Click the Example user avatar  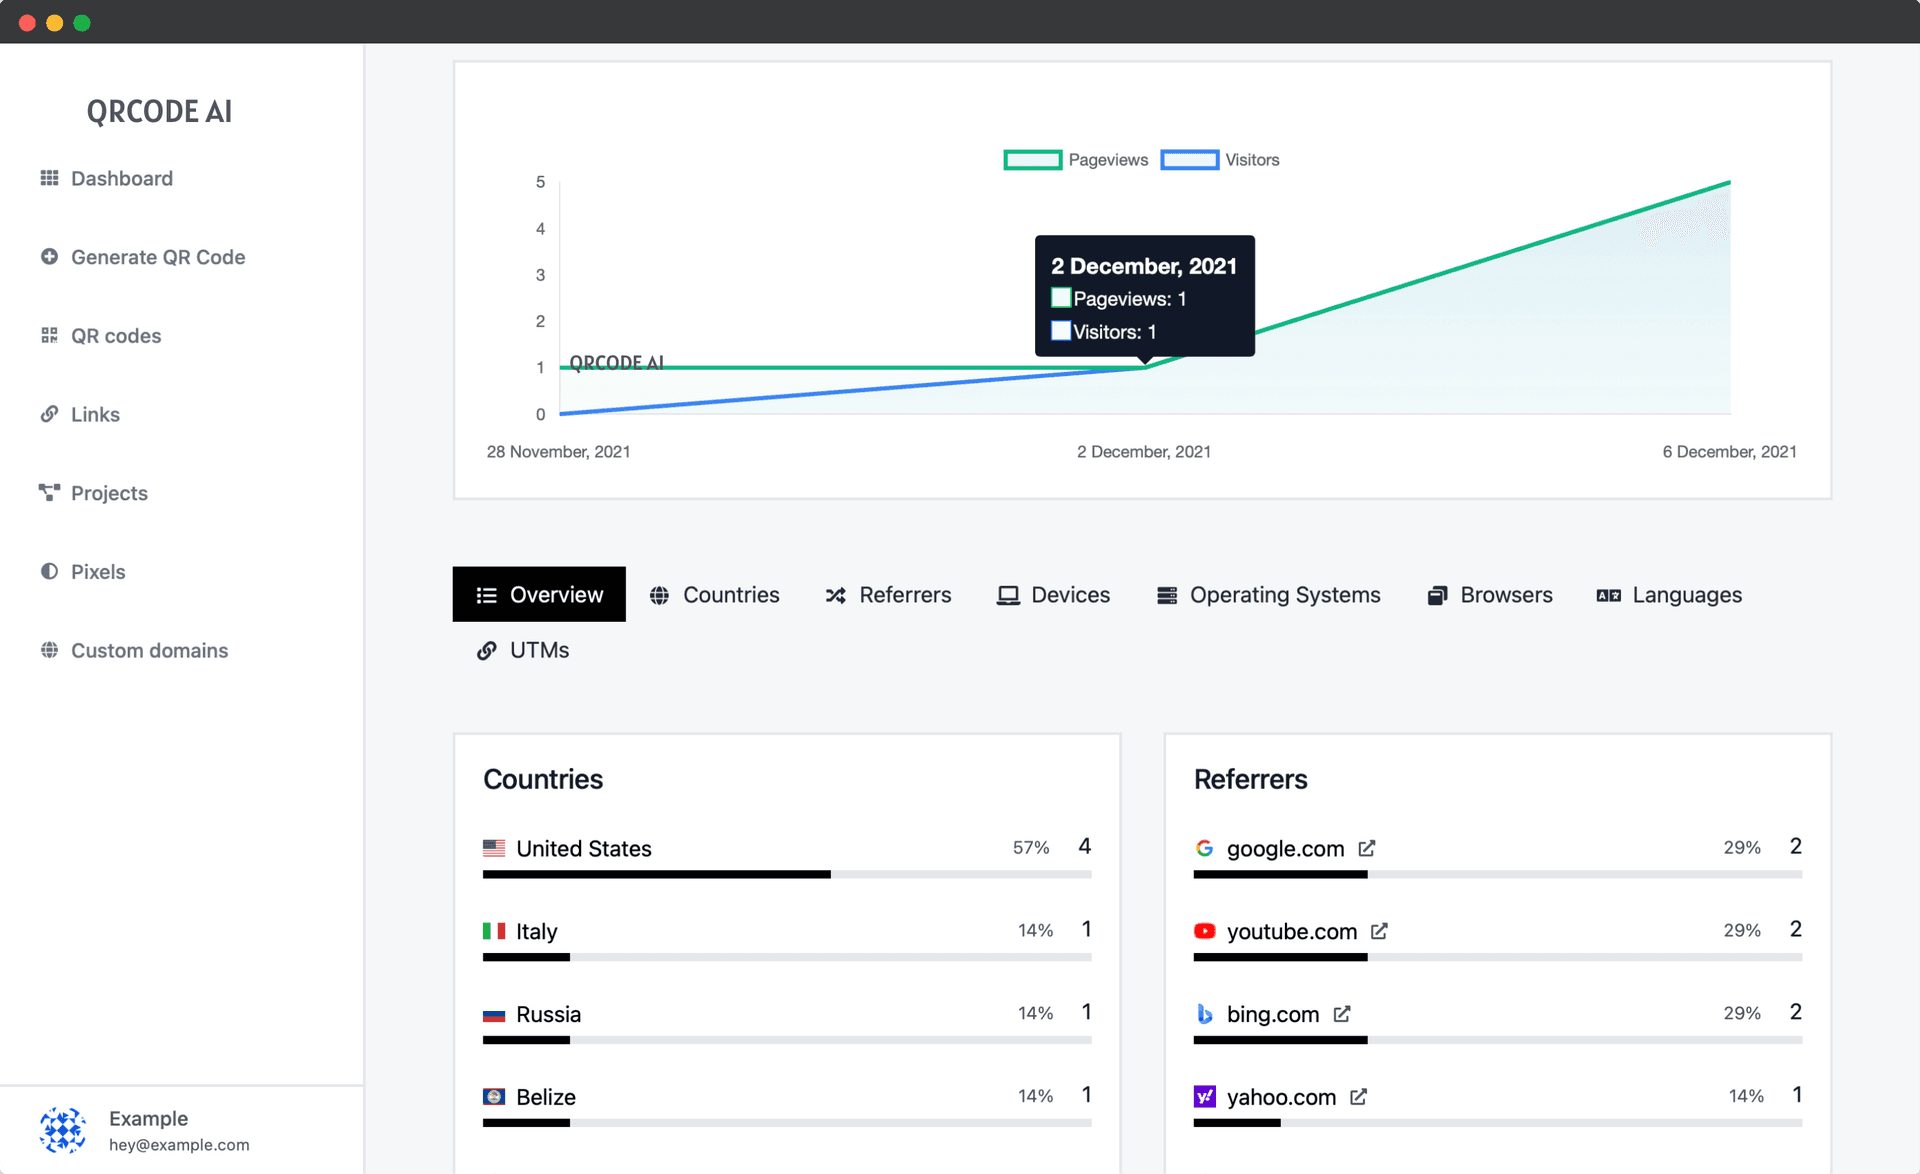[x=63, y=1130]
